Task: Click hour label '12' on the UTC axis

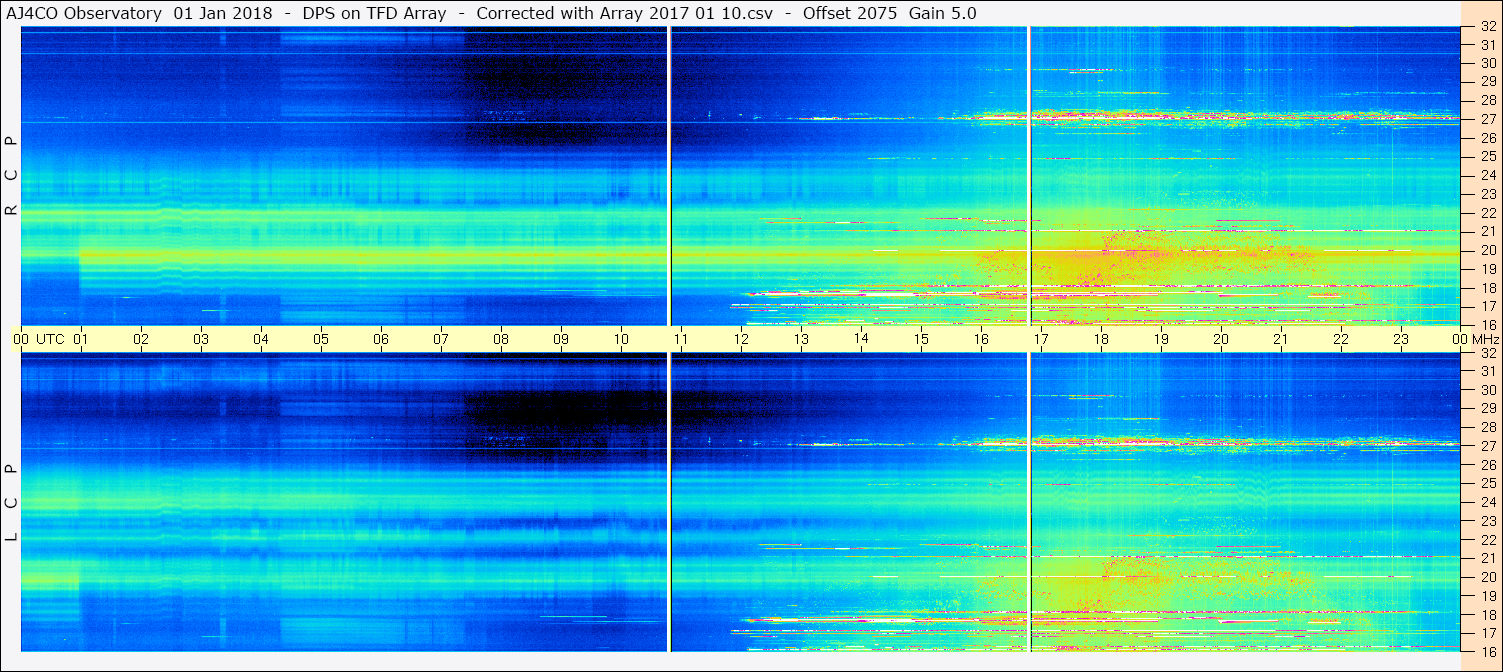Action: (741, 339)
